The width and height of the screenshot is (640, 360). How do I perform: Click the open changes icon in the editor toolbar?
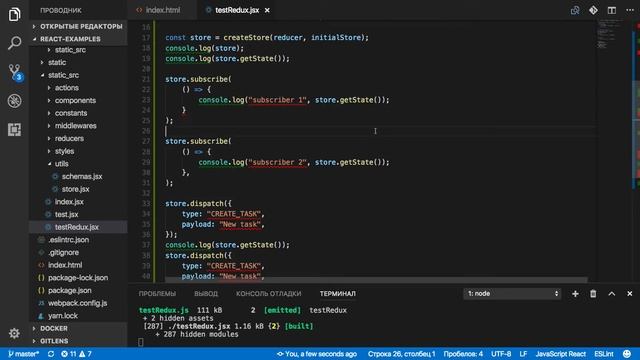[x=575, y=10]
